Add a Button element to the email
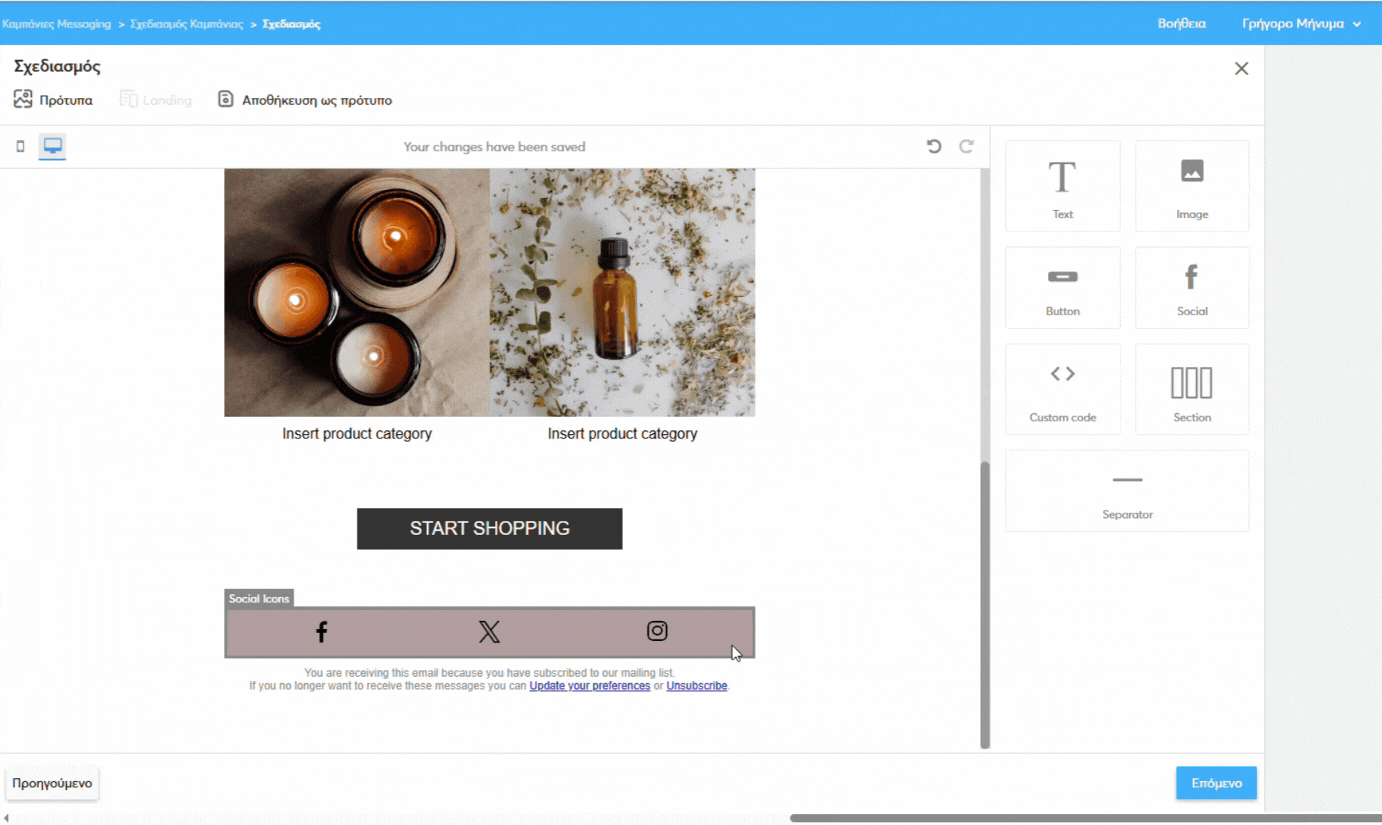 click(1062, 288)
